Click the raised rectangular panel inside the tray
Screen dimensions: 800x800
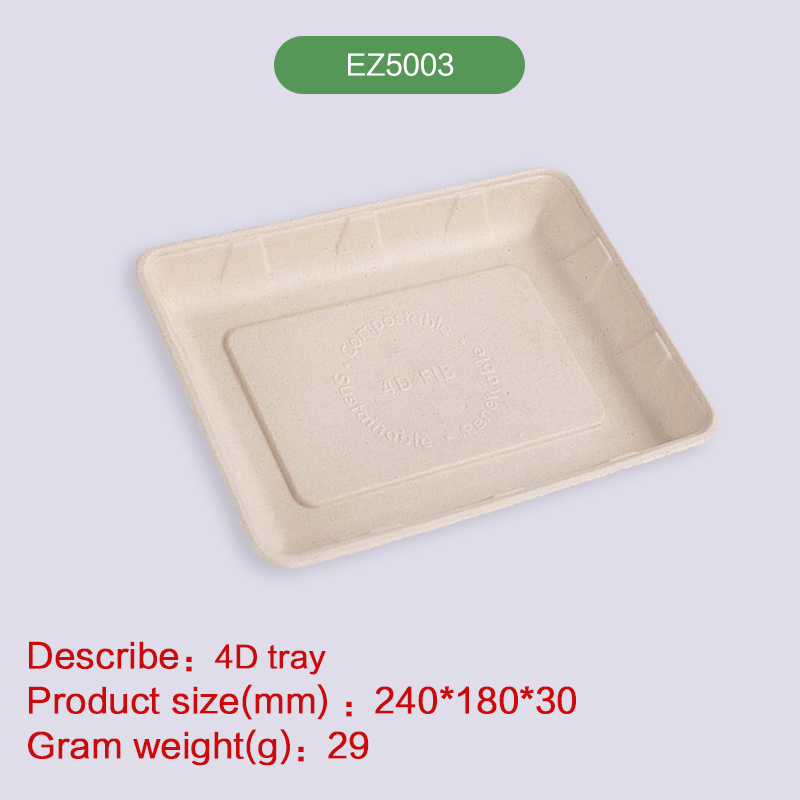(x=414, y=386)
